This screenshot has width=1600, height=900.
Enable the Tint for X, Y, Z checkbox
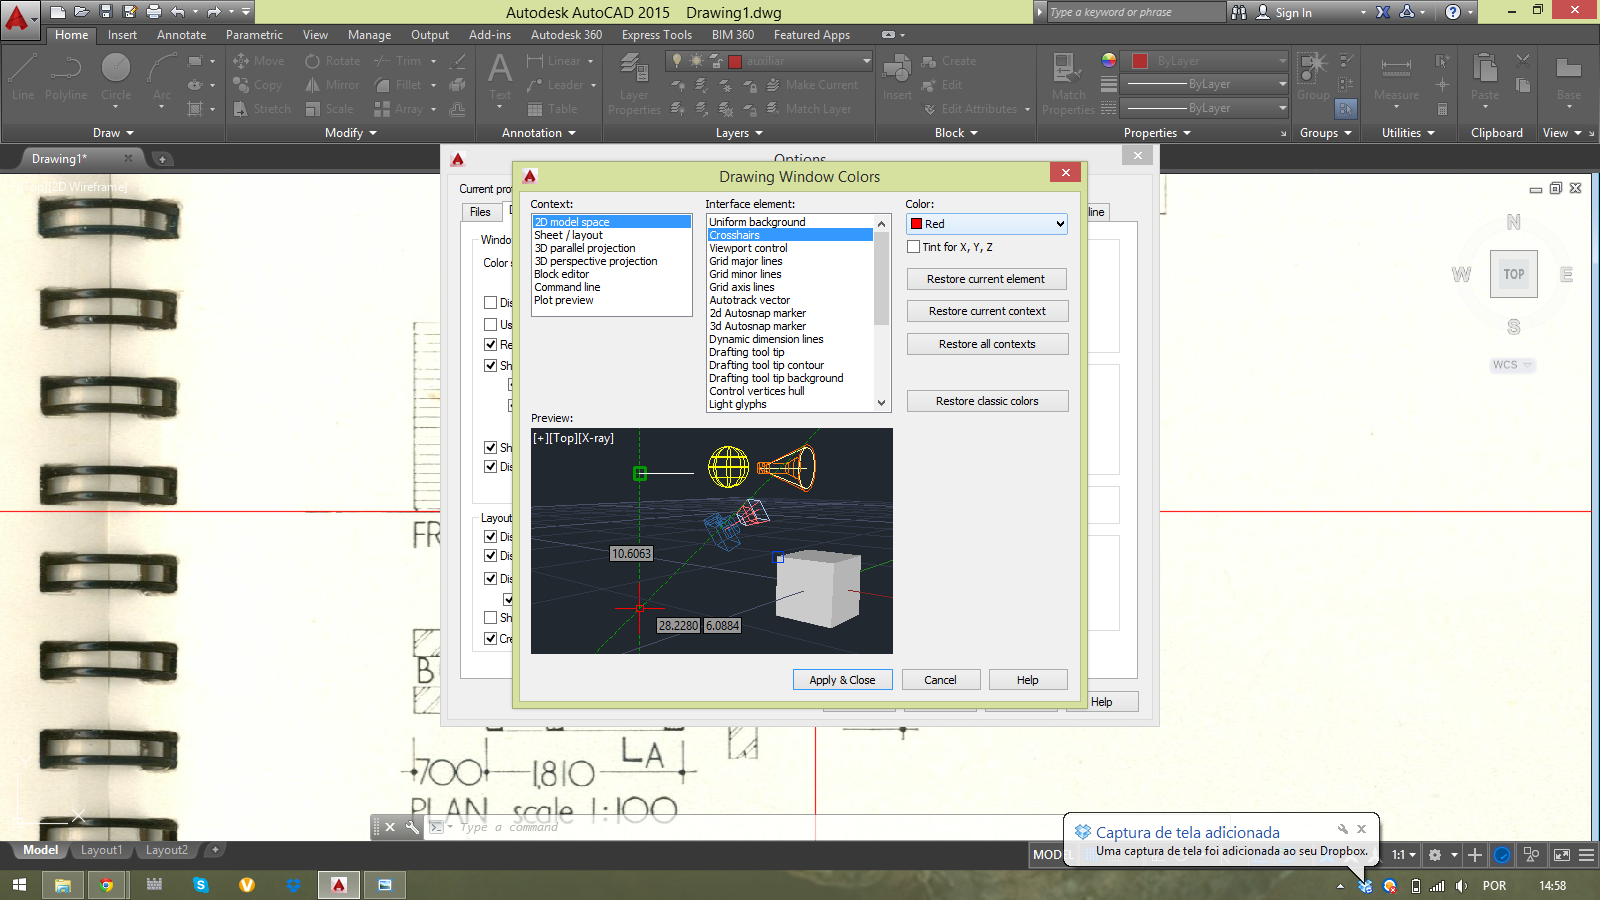click(913, 247)
